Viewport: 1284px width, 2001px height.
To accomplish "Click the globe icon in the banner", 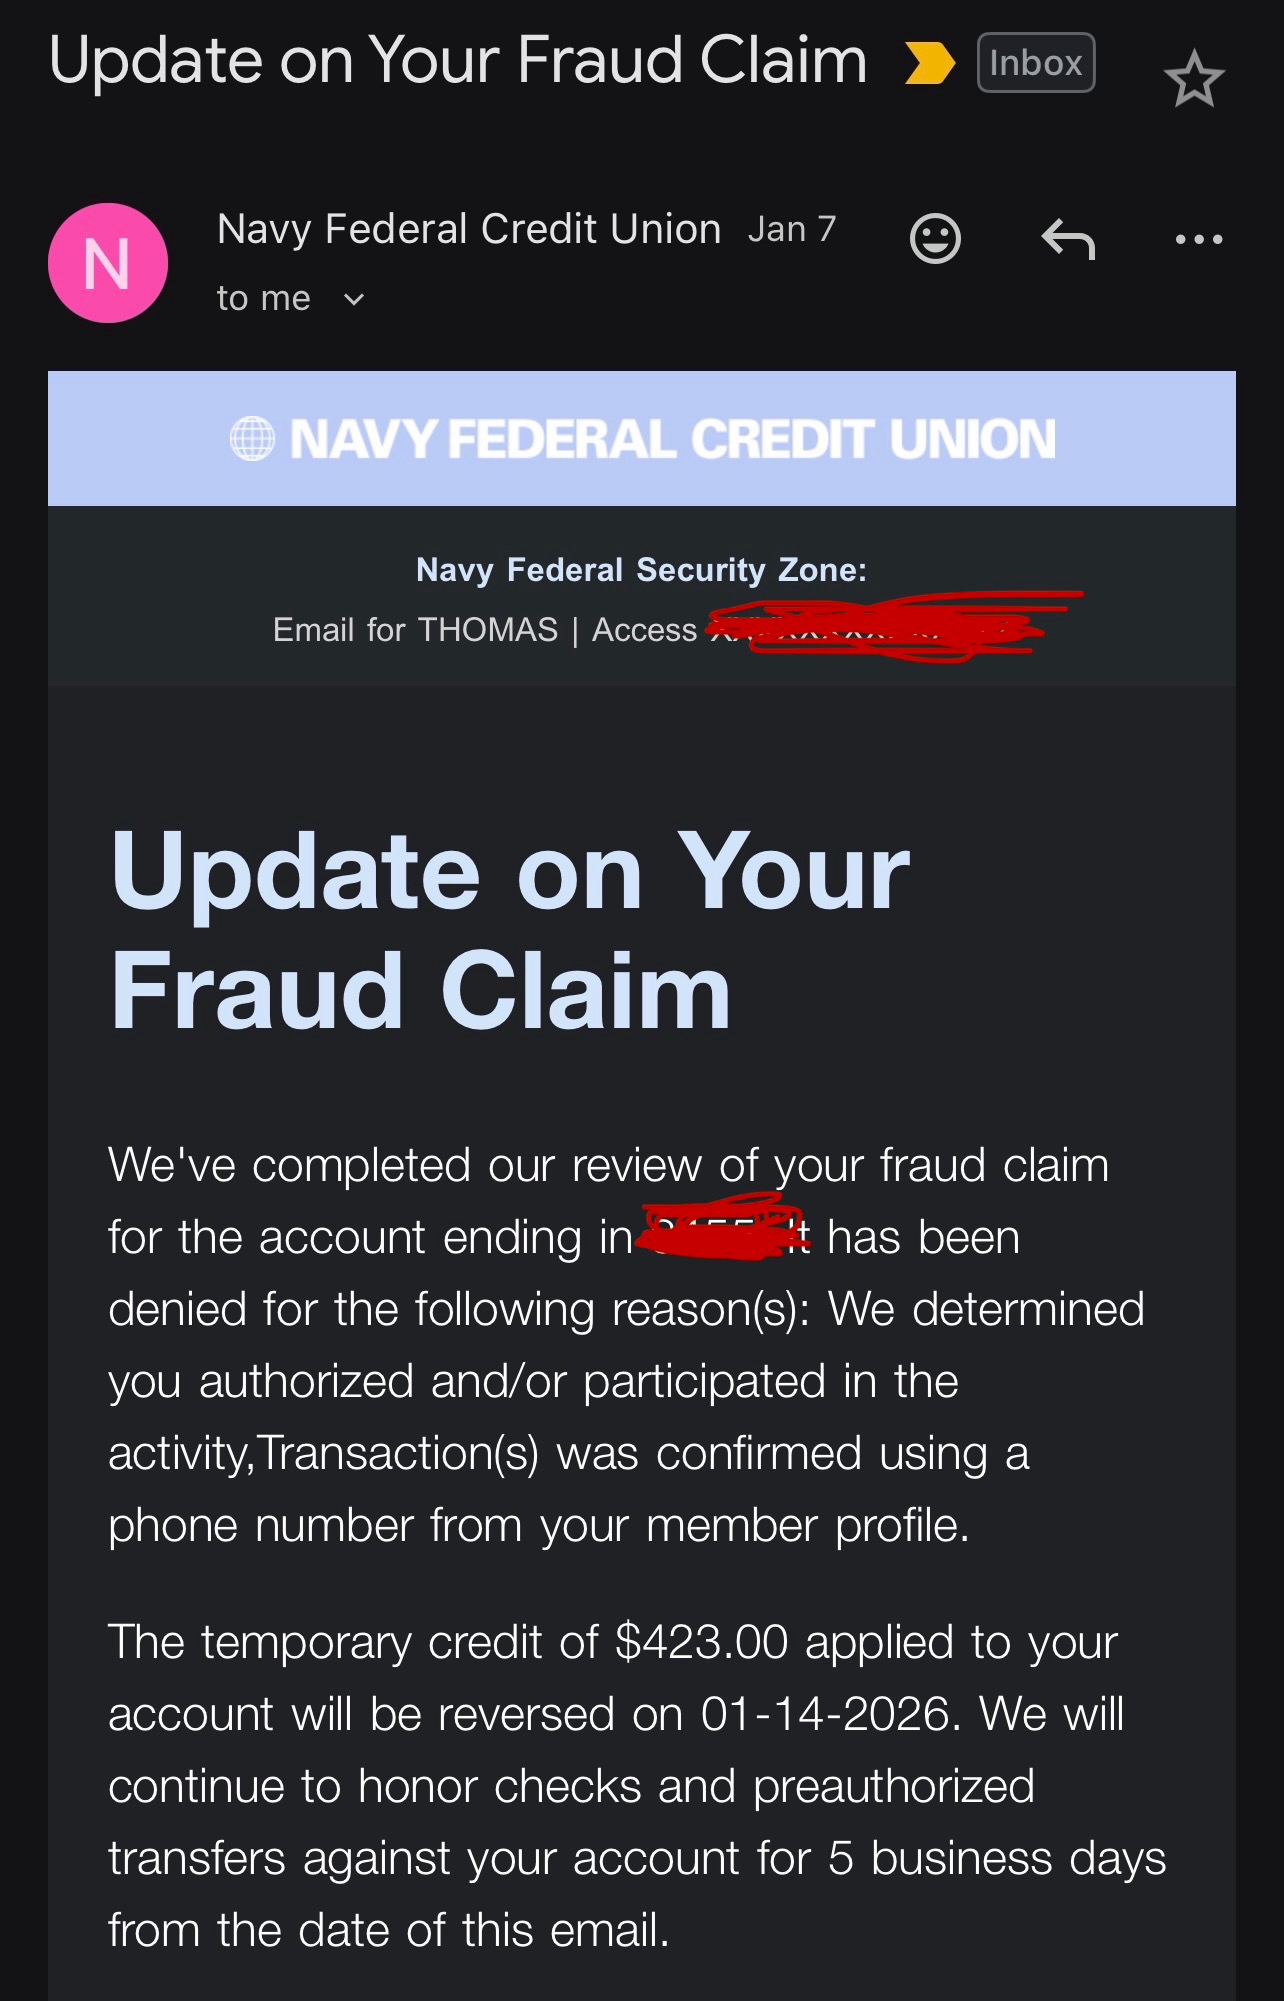I will 252,439.
